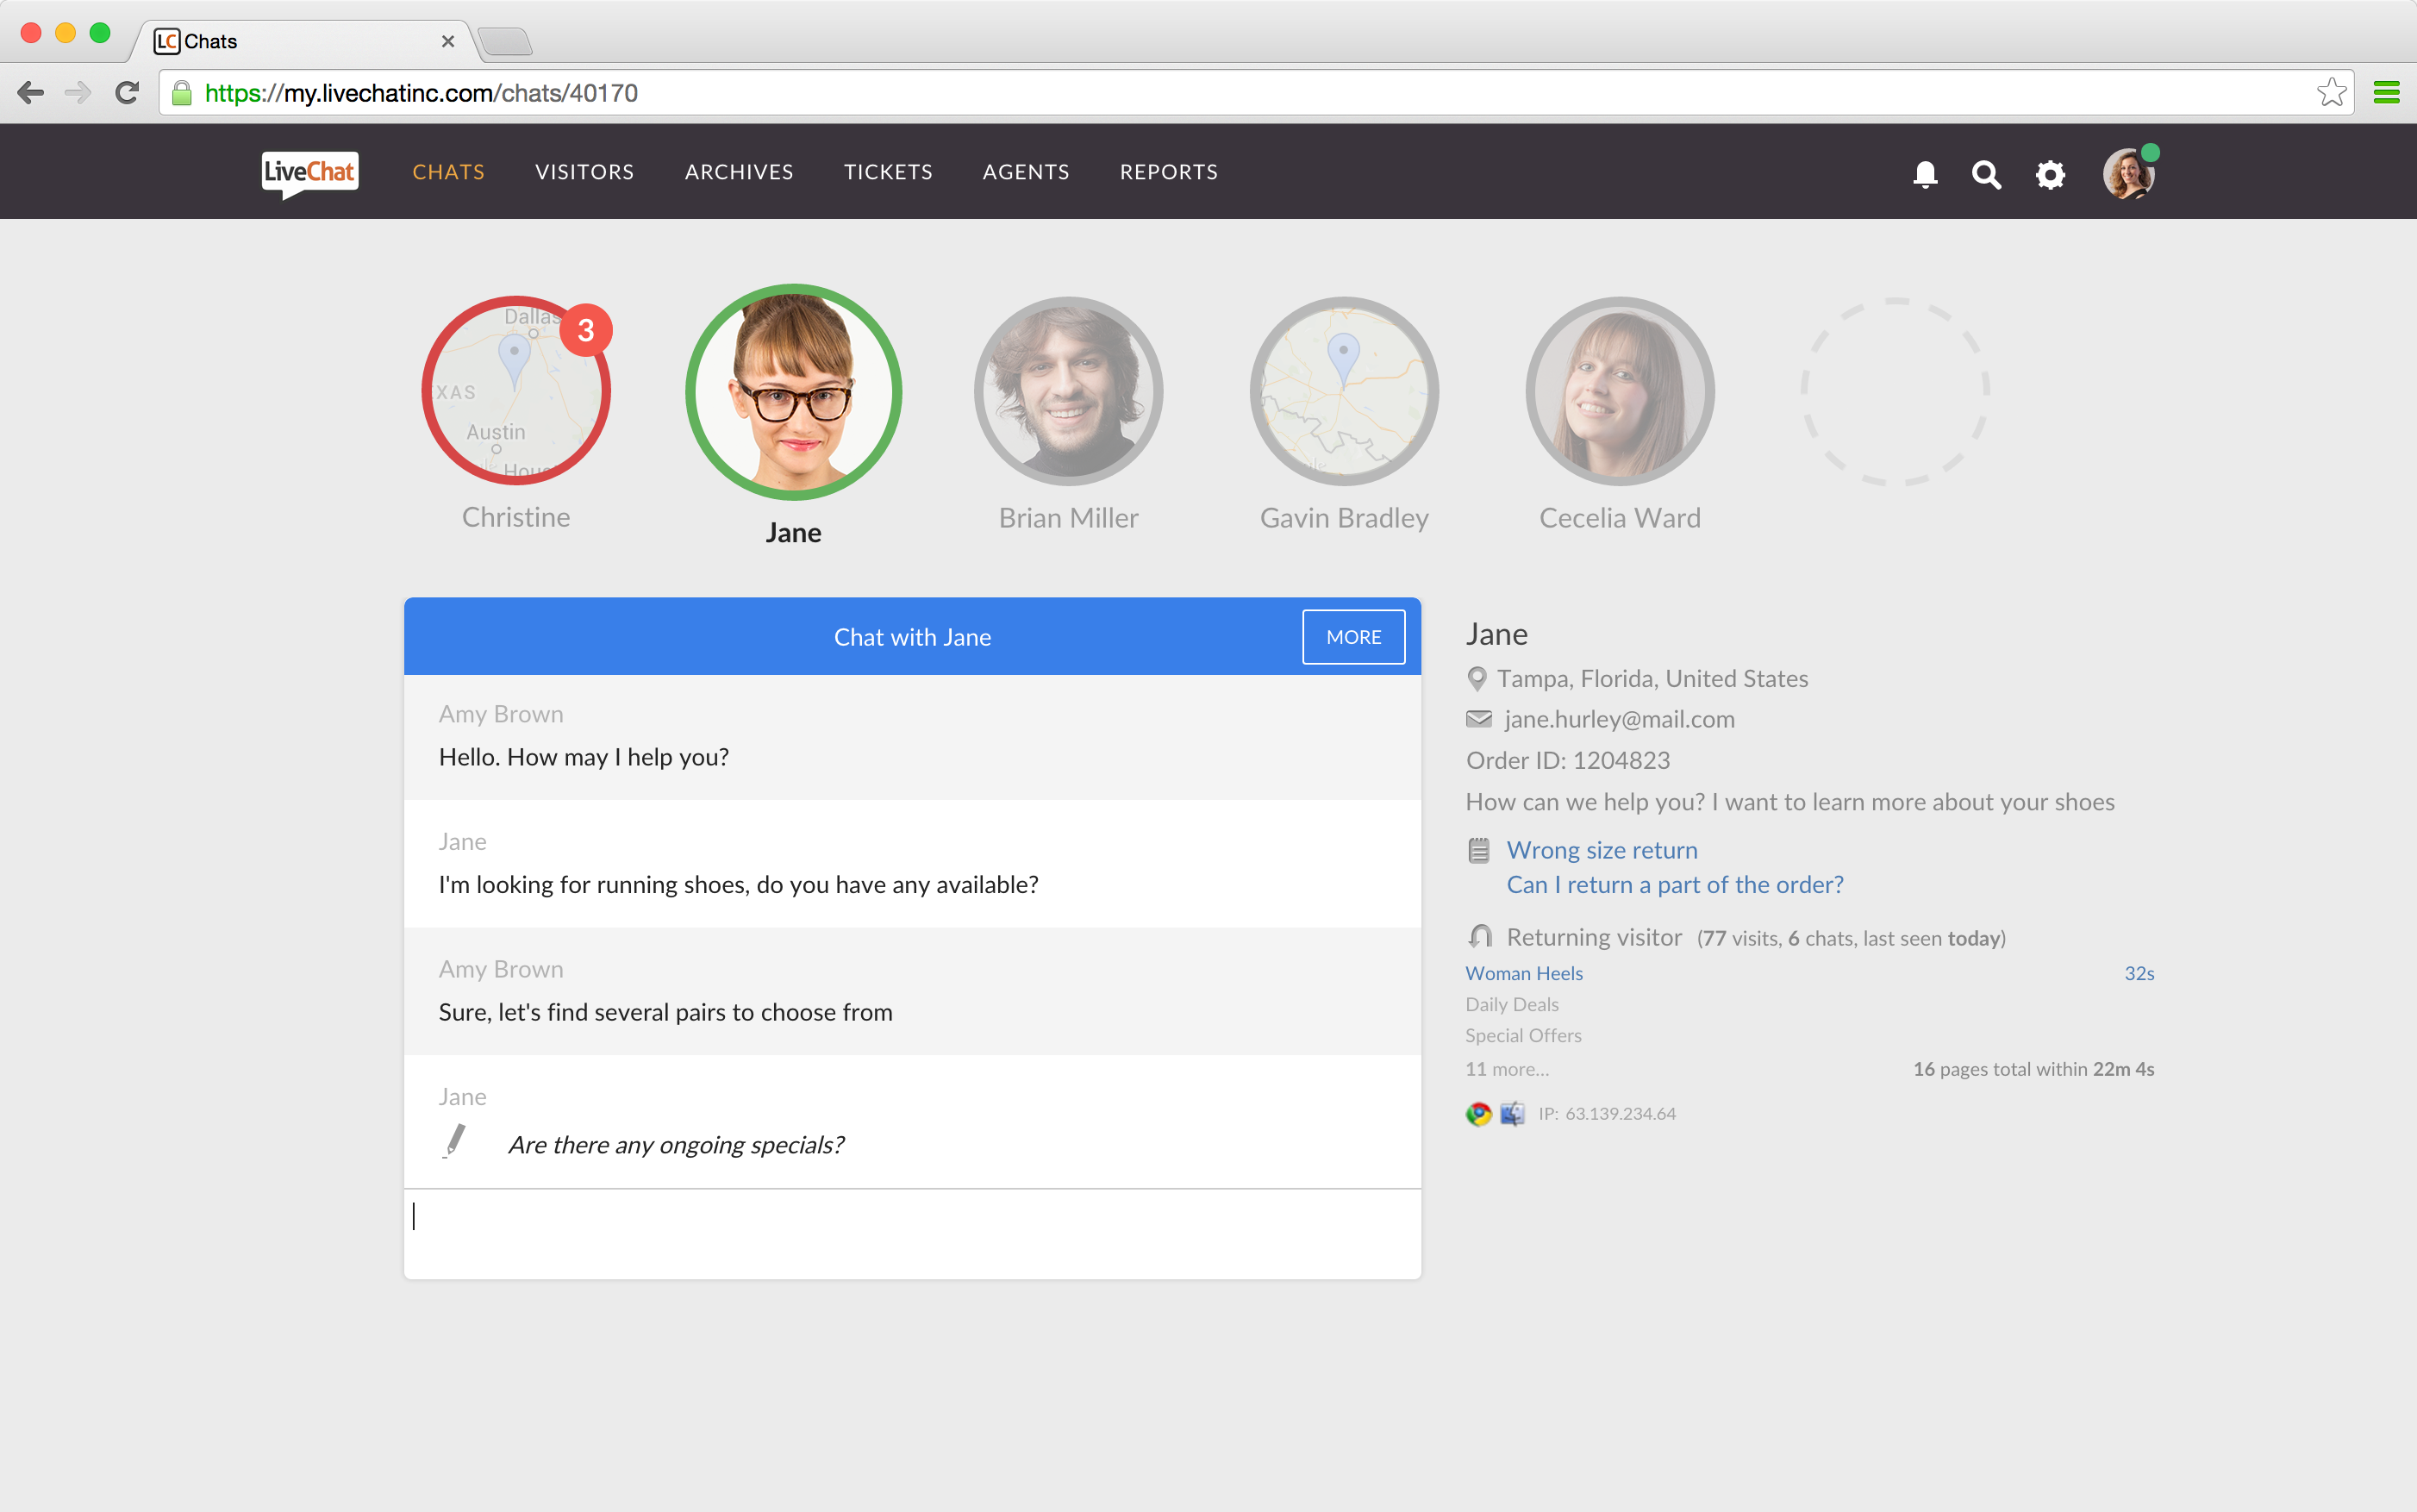This screenshot has height=1512, width=2417.
Task: Open Chrome hamburger menu
Action: tap(2386, 93)
